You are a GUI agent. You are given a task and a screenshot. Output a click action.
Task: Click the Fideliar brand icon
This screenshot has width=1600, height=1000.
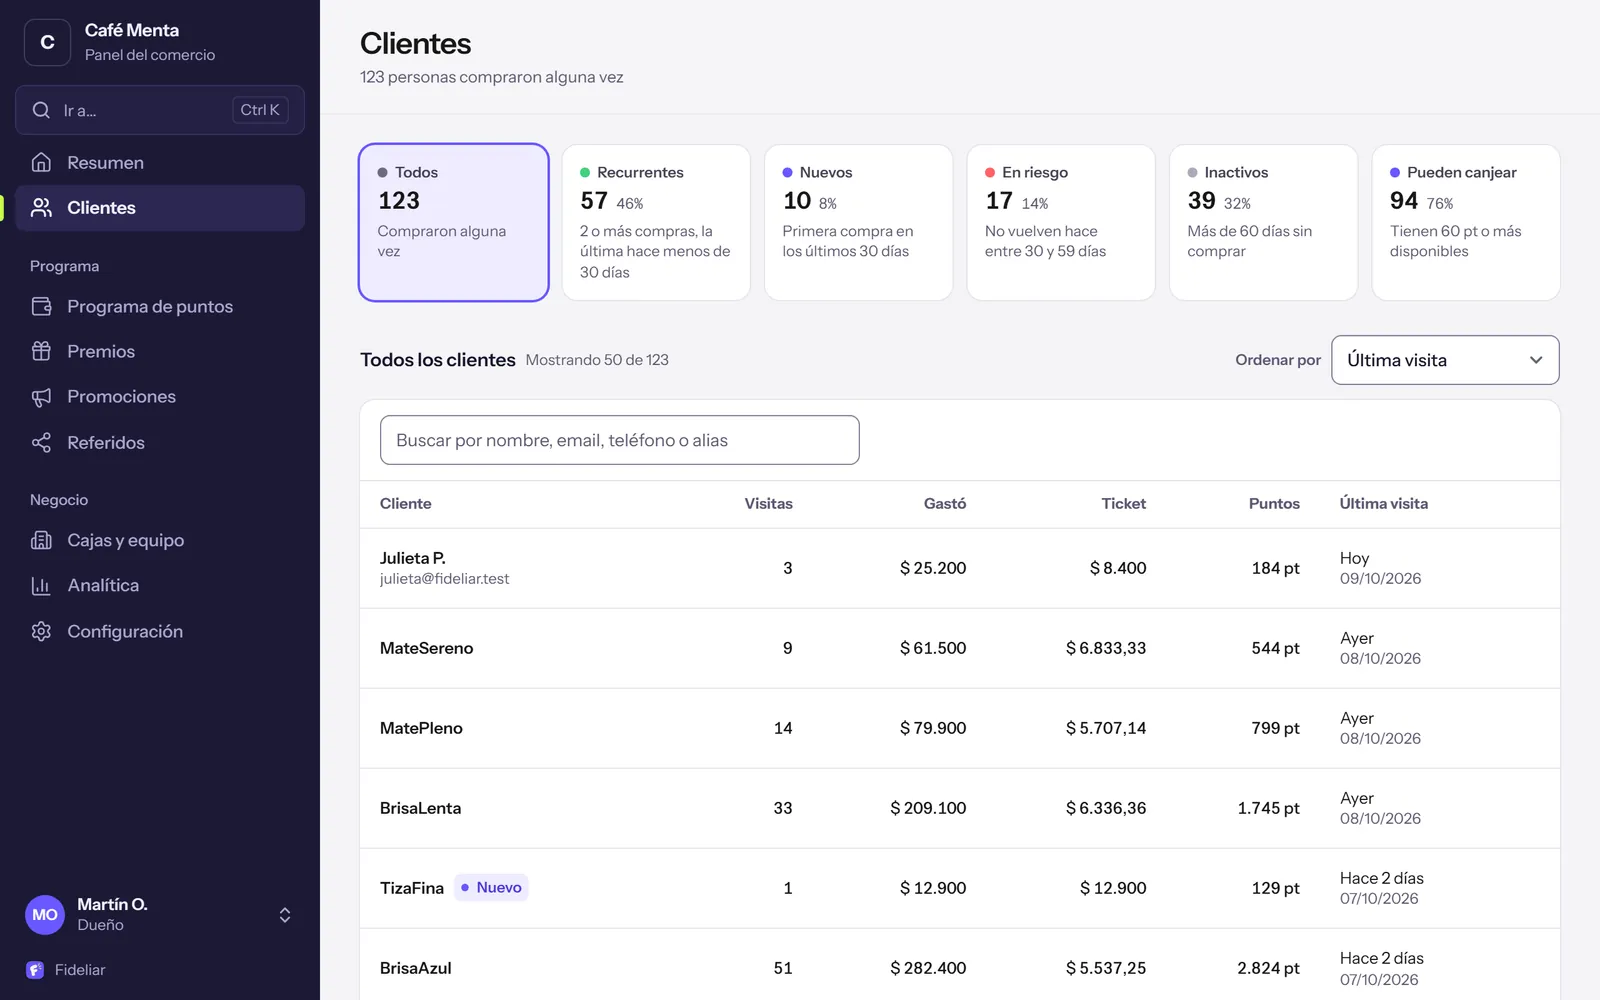point(35,969)
